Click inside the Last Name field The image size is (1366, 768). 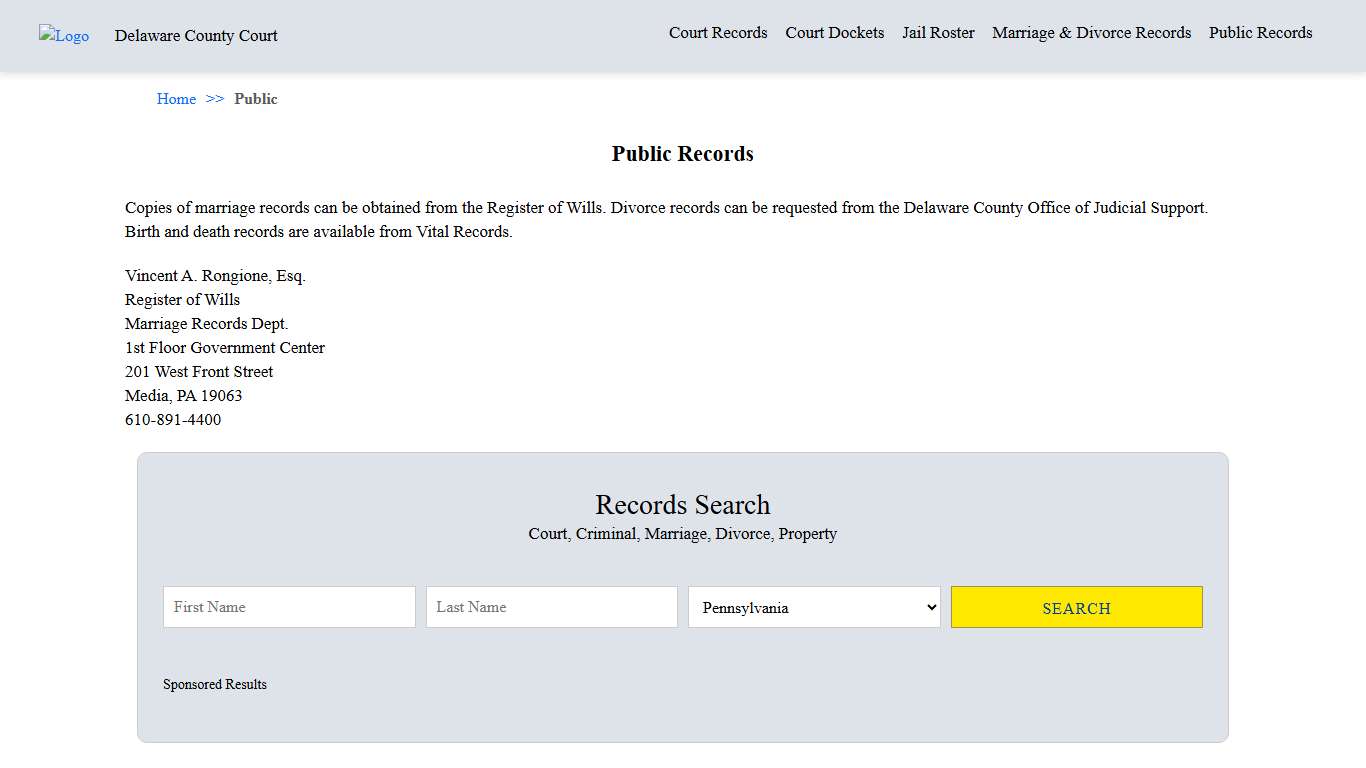pos(551,607)
